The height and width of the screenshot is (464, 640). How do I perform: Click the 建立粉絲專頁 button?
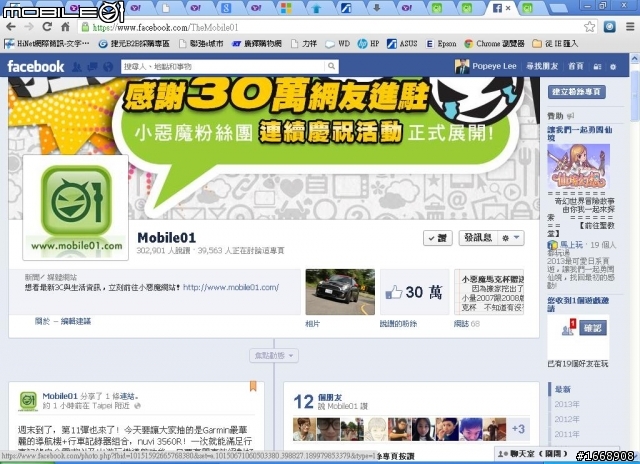576,92
